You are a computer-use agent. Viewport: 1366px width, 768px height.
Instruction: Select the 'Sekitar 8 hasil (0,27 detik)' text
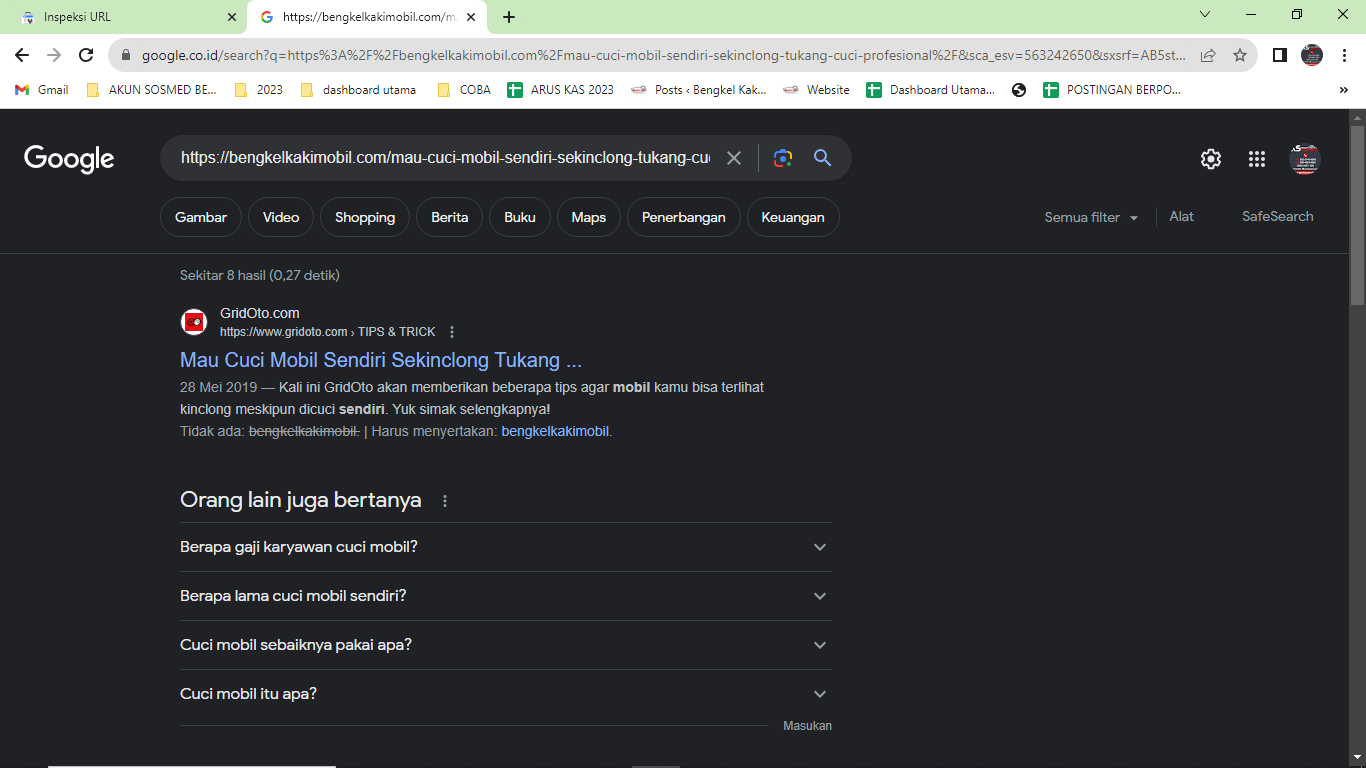(260, 275)
